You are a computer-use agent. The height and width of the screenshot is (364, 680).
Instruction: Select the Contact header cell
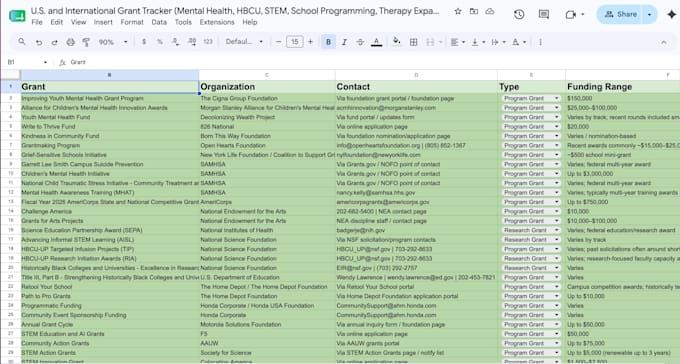pyautogui.click(x=416, y=87)
